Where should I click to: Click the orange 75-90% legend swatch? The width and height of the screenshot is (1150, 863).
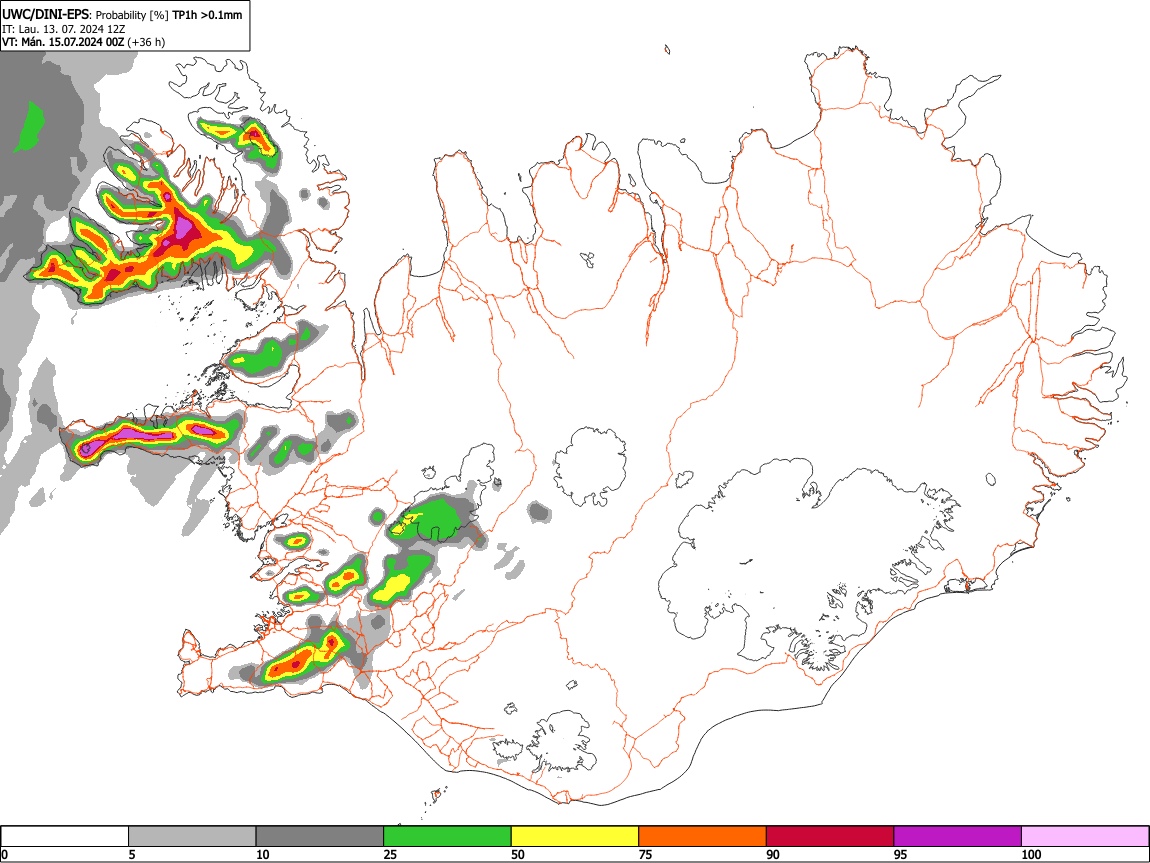703,837
